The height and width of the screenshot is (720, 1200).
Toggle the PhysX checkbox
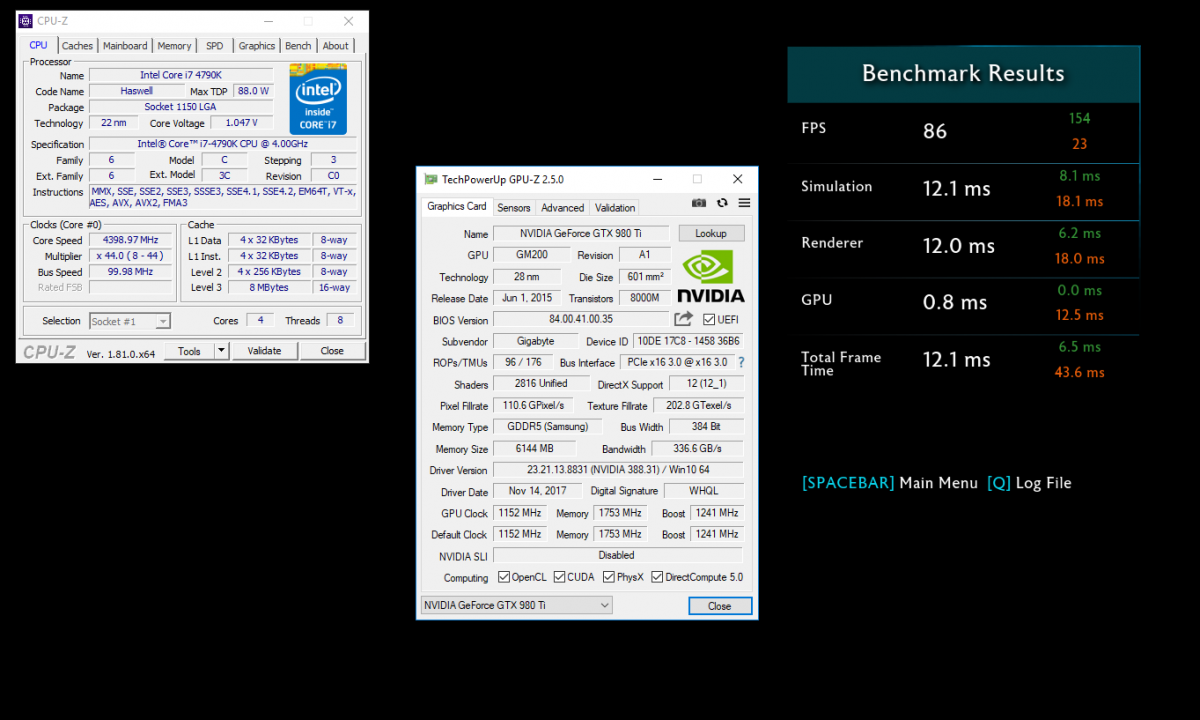click(609, 577)
